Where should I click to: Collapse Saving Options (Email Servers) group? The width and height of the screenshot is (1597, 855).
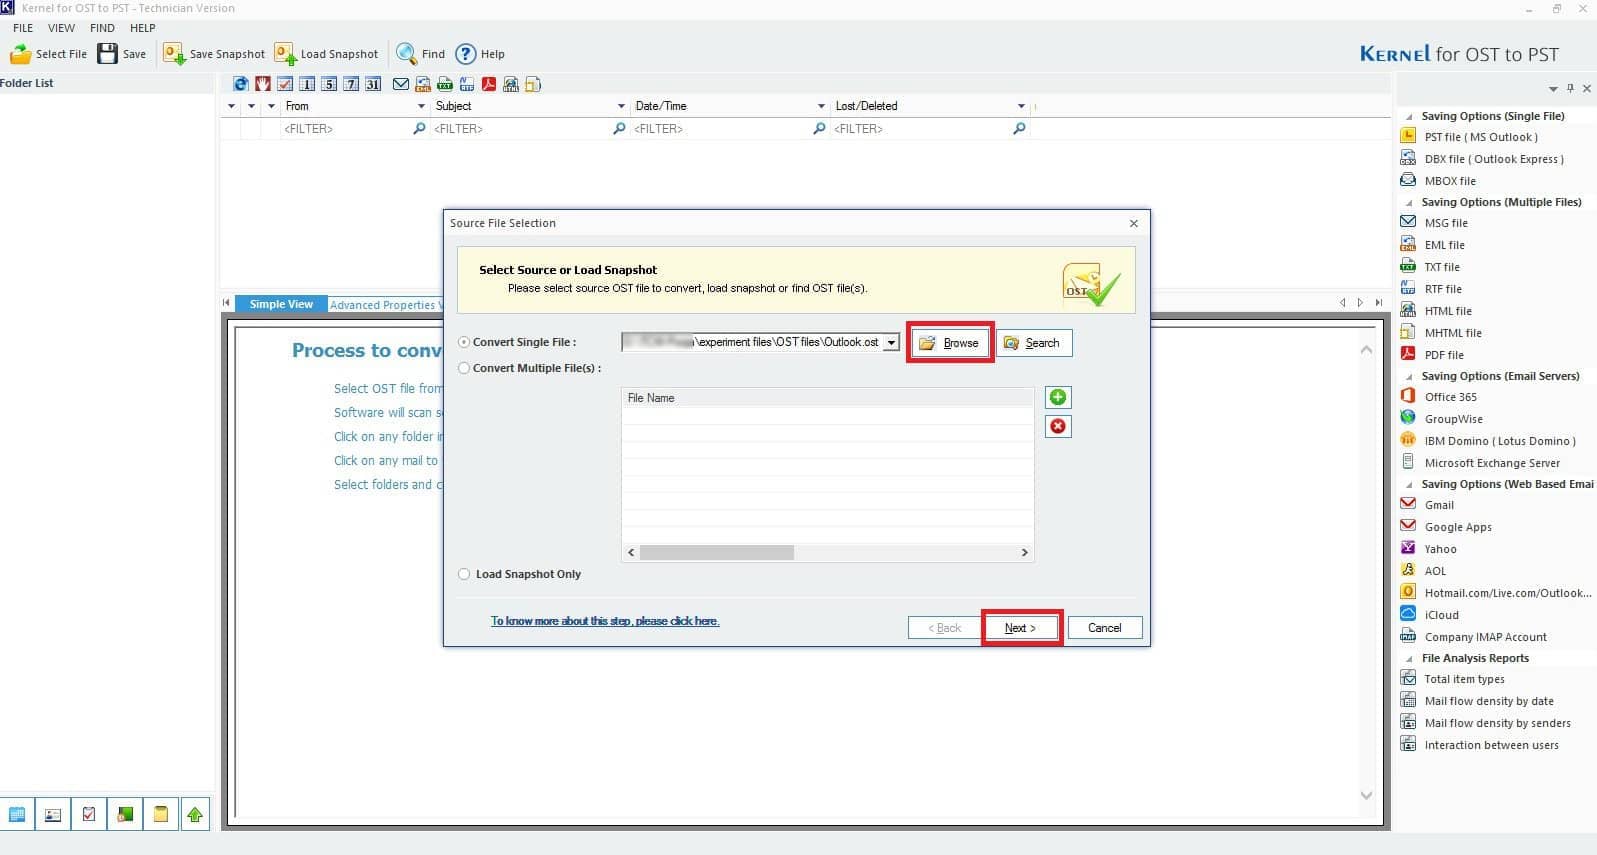point(1410,377)
